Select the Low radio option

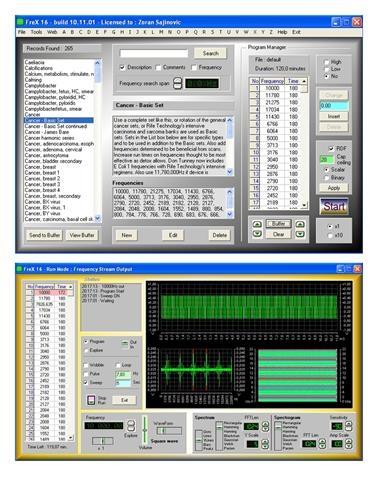326,69
